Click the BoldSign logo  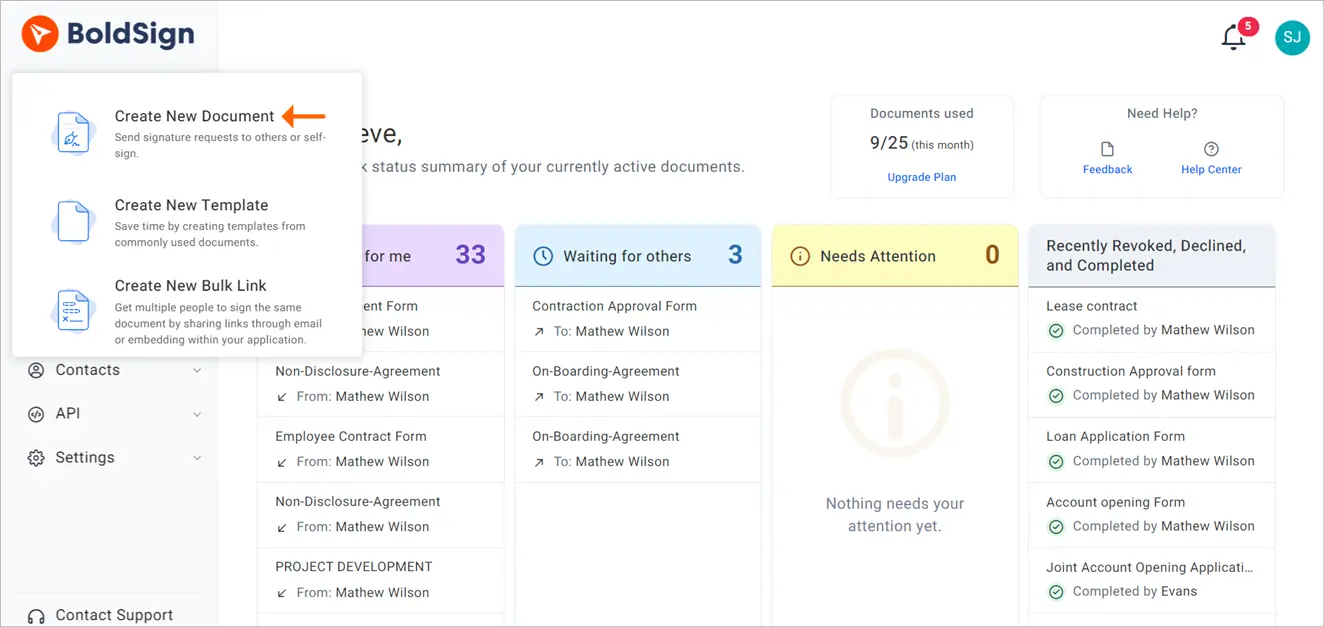click(x=108, y=35)
